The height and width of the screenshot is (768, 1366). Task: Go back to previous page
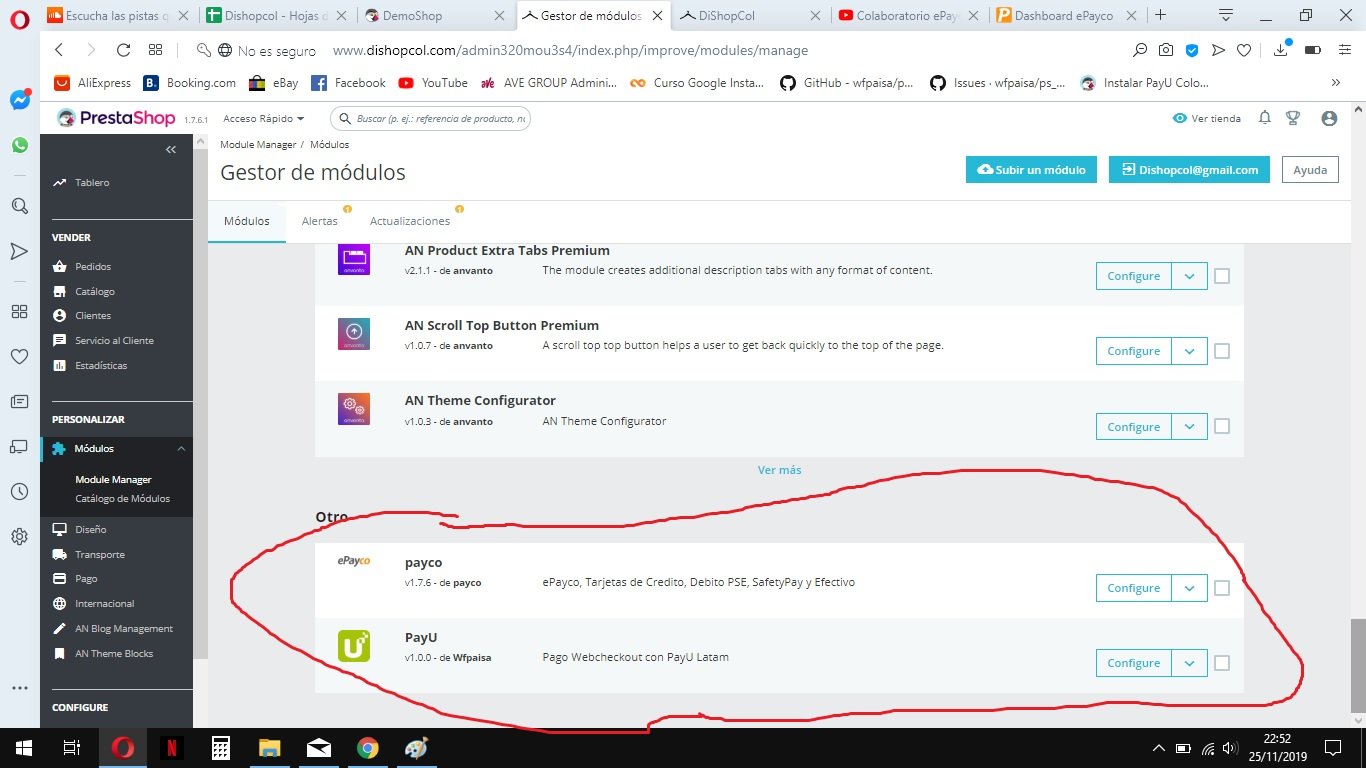[x=59, y=50]
